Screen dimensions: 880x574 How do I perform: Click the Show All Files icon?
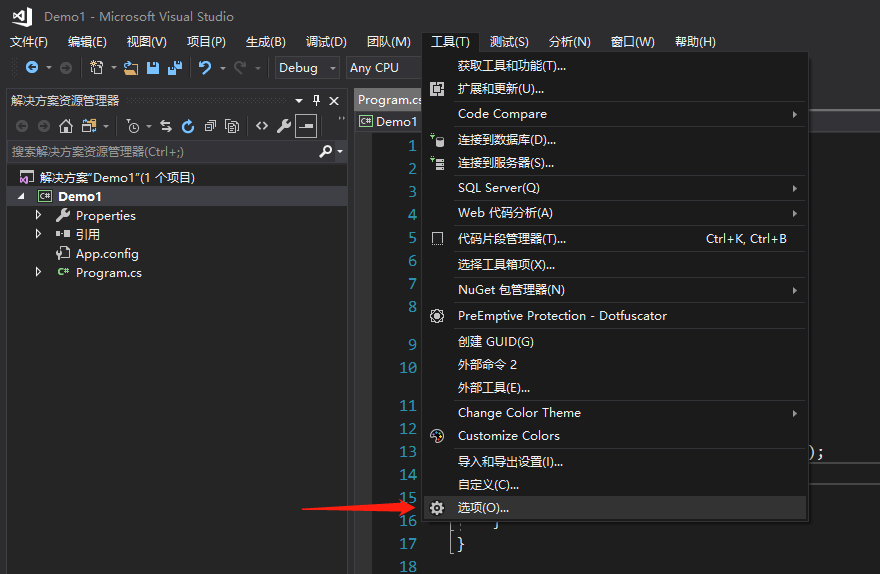[232, 126]
